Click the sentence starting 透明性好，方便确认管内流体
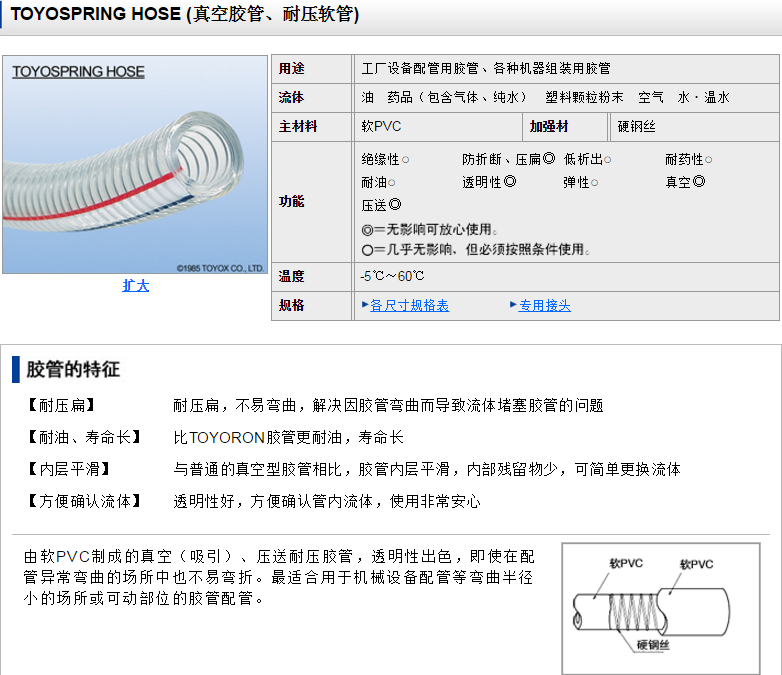The height and width of the screenshot is (675, 782). pyautogui.click(x=327, y=501)
